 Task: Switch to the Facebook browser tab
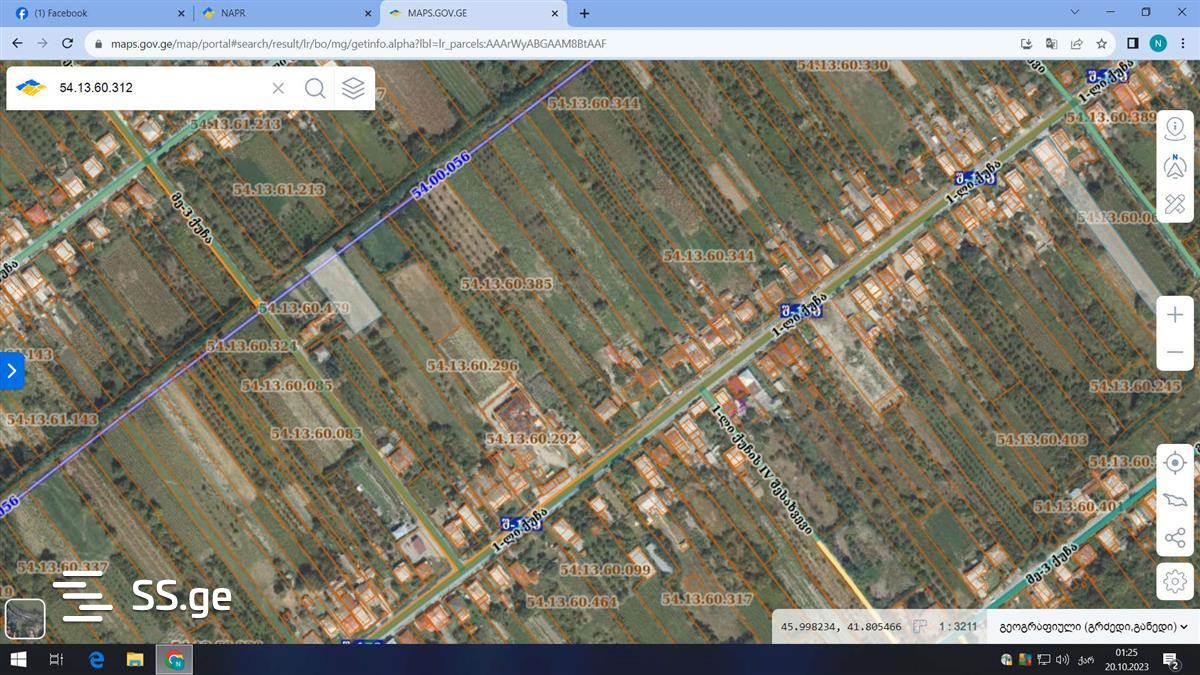(96, 13)
